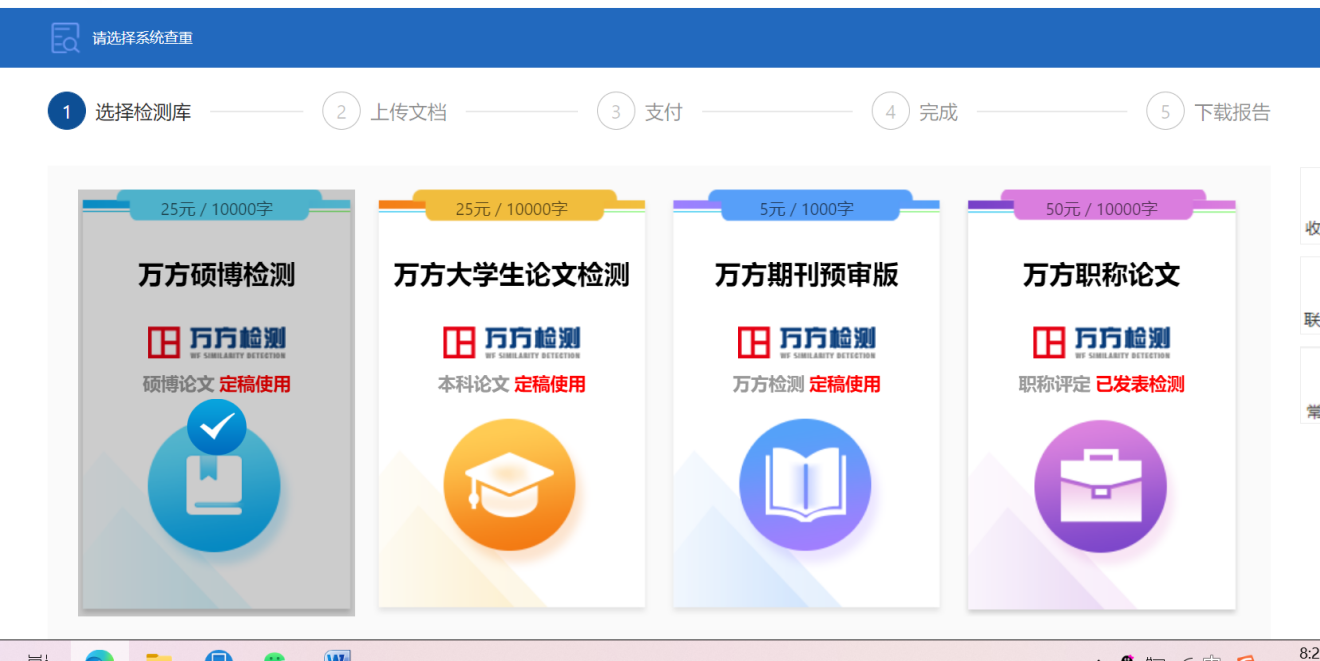Click the document search icon in the header

click(65, 38)
